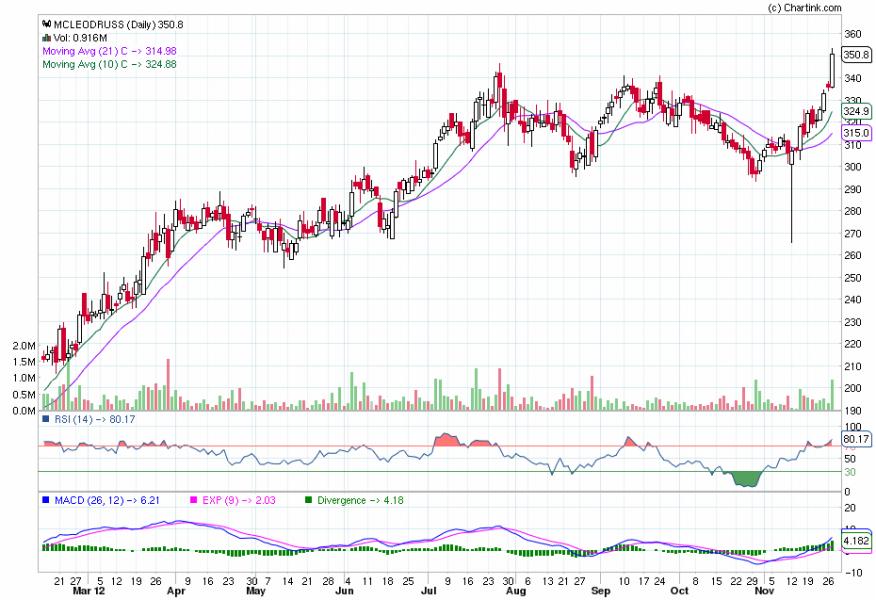Viewport: 876px width, 600px height.
Task: Click the Apr month label on date axis
Action: pyautogui.click(x=176, y=591)
